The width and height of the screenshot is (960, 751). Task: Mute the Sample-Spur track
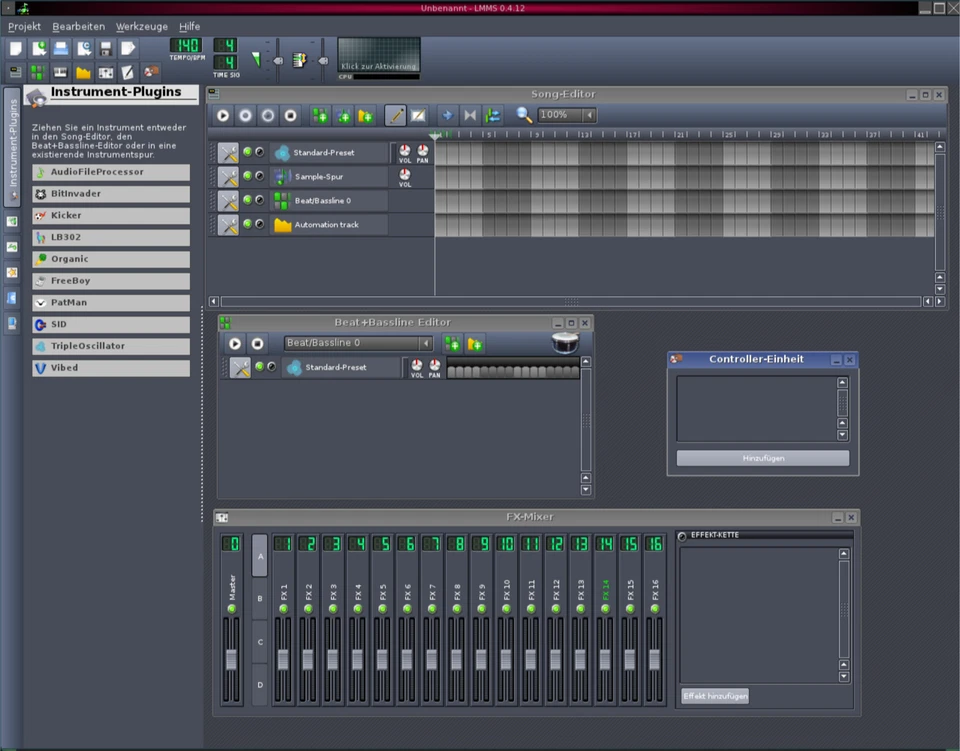[x=247, y=176]
